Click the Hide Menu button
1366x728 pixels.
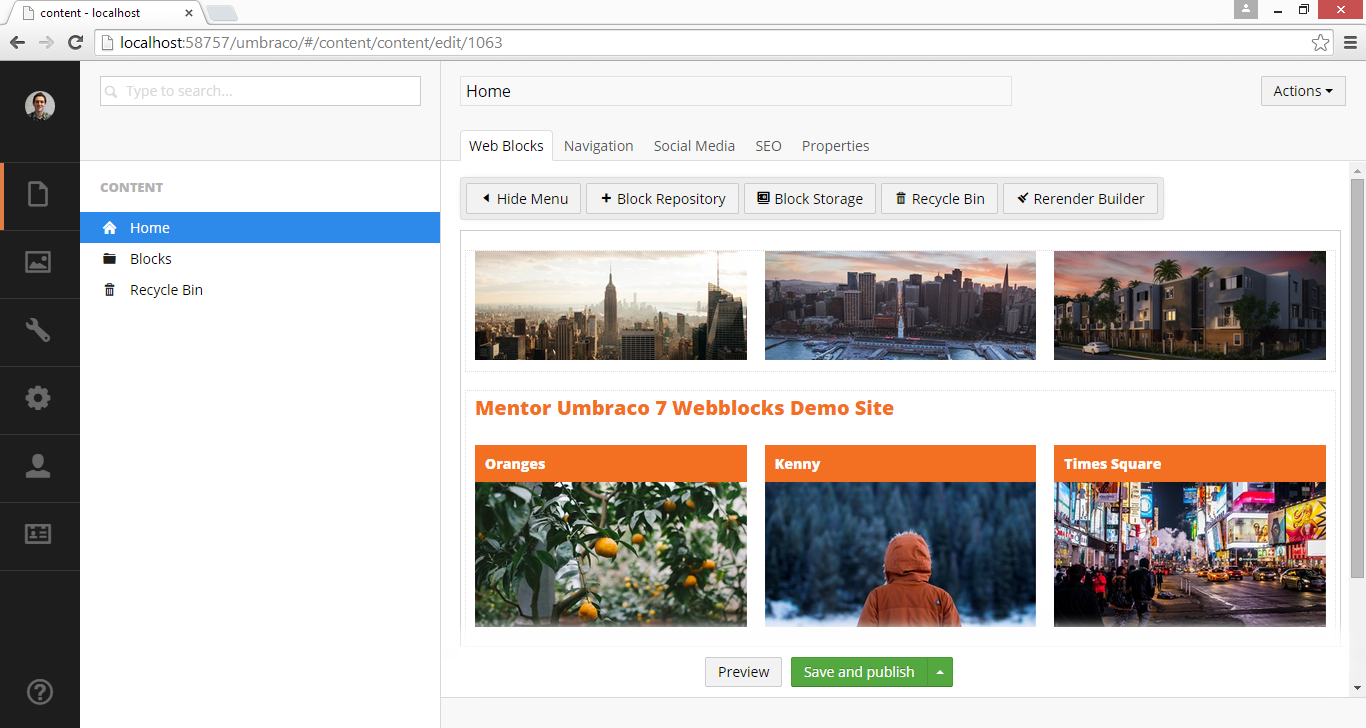524,198
